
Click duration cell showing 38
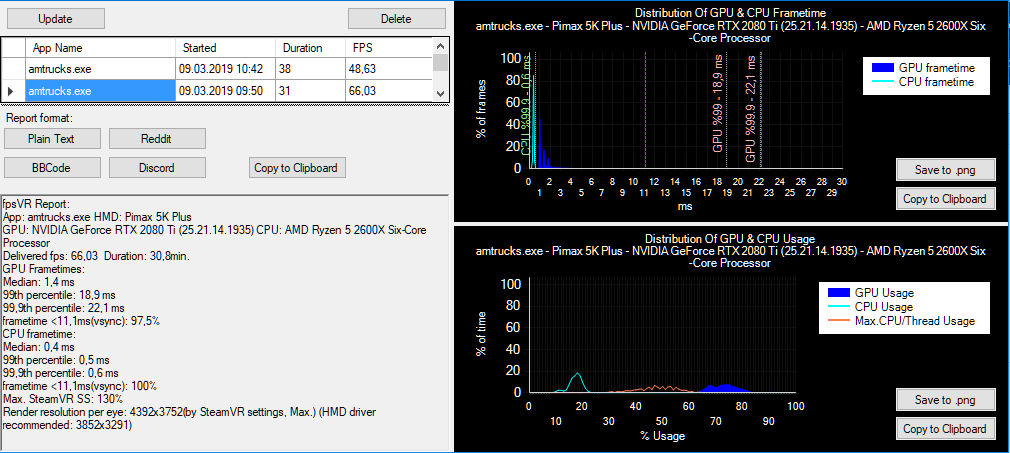[x=310, y=69]
